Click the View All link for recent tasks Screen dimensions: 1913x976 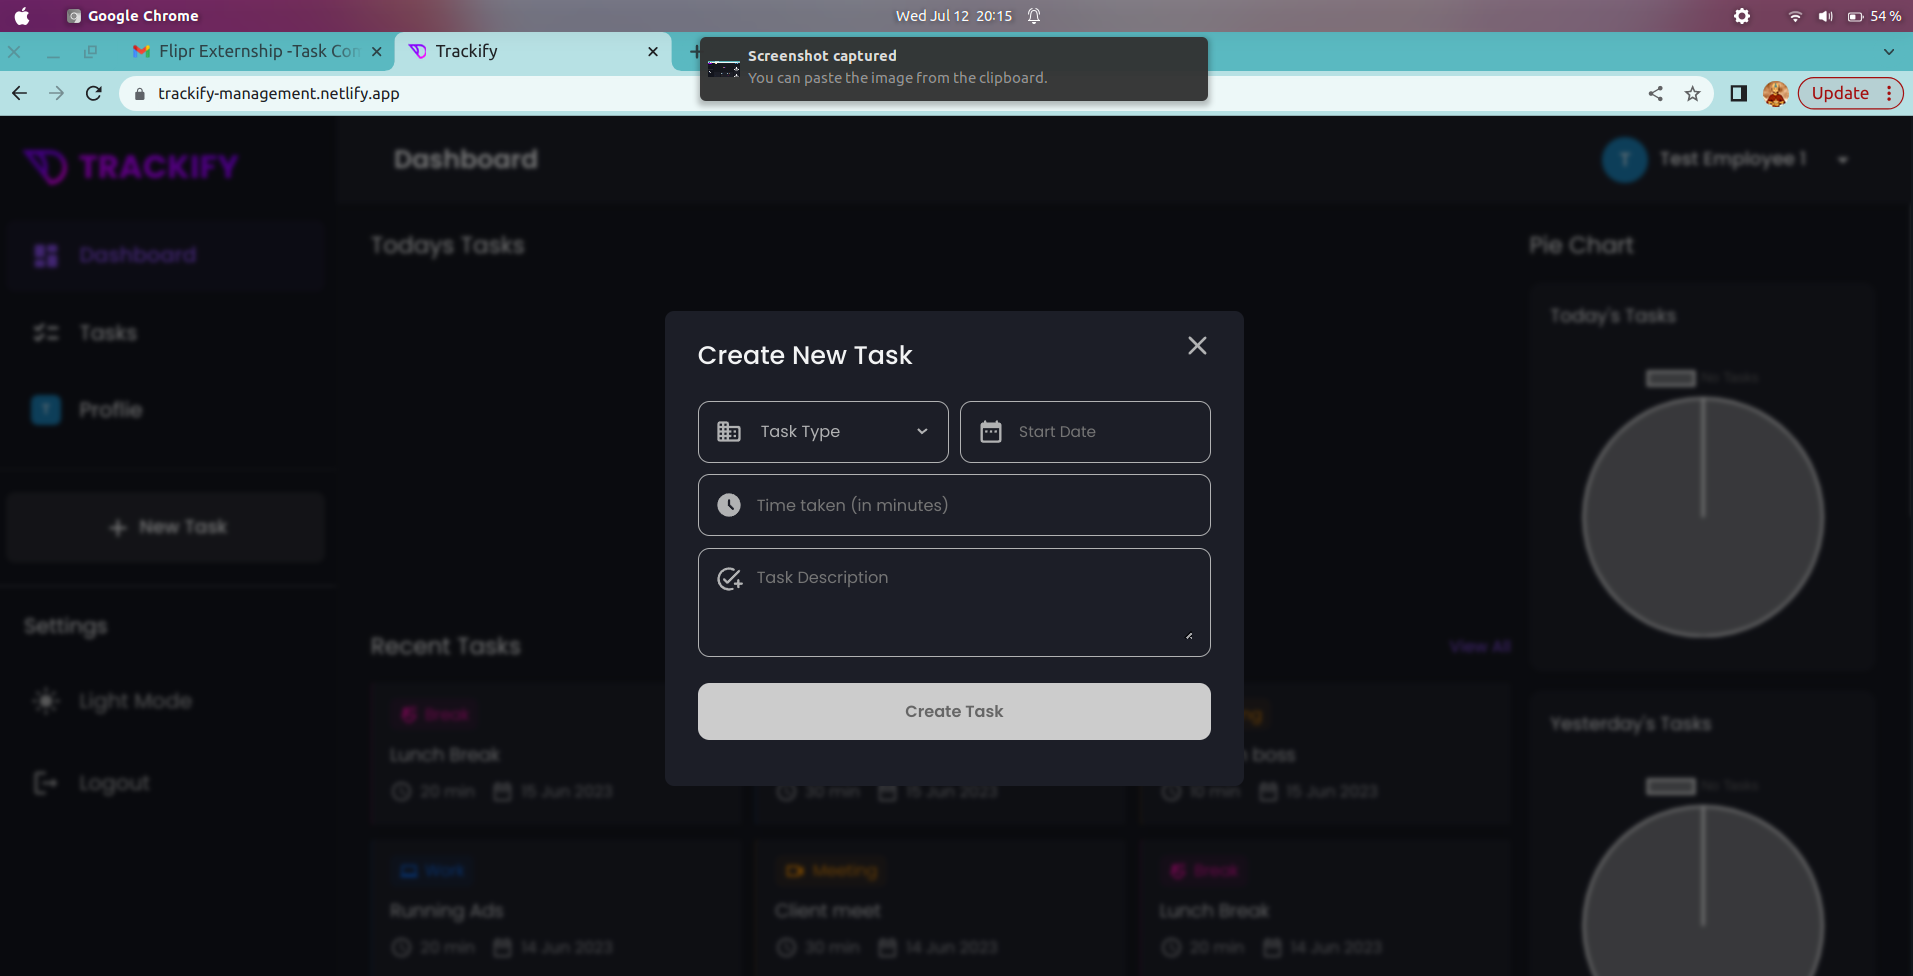click(x=1479, y=646)
